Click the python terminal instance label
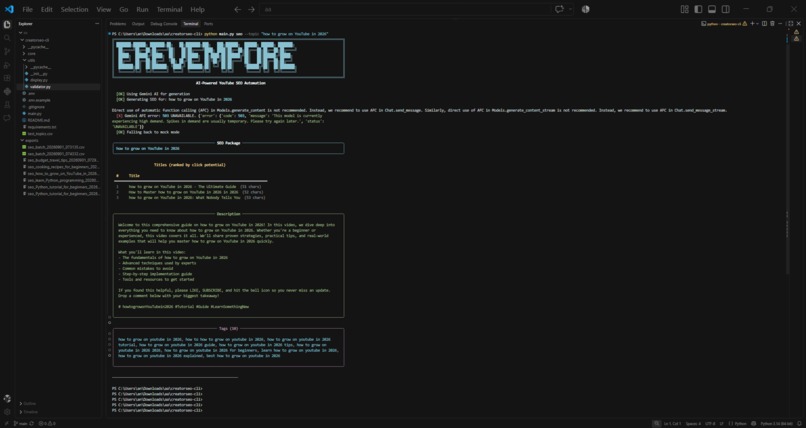Screen dimensions: 806x428 pyautogui.click(x=724, y=24)
